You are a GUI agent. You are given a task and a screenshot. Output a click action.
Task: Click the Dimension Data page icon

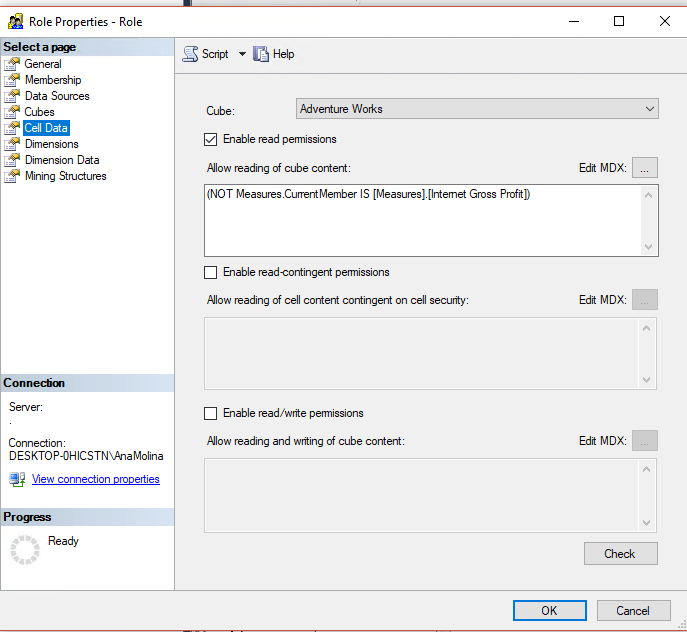point(12,160)
